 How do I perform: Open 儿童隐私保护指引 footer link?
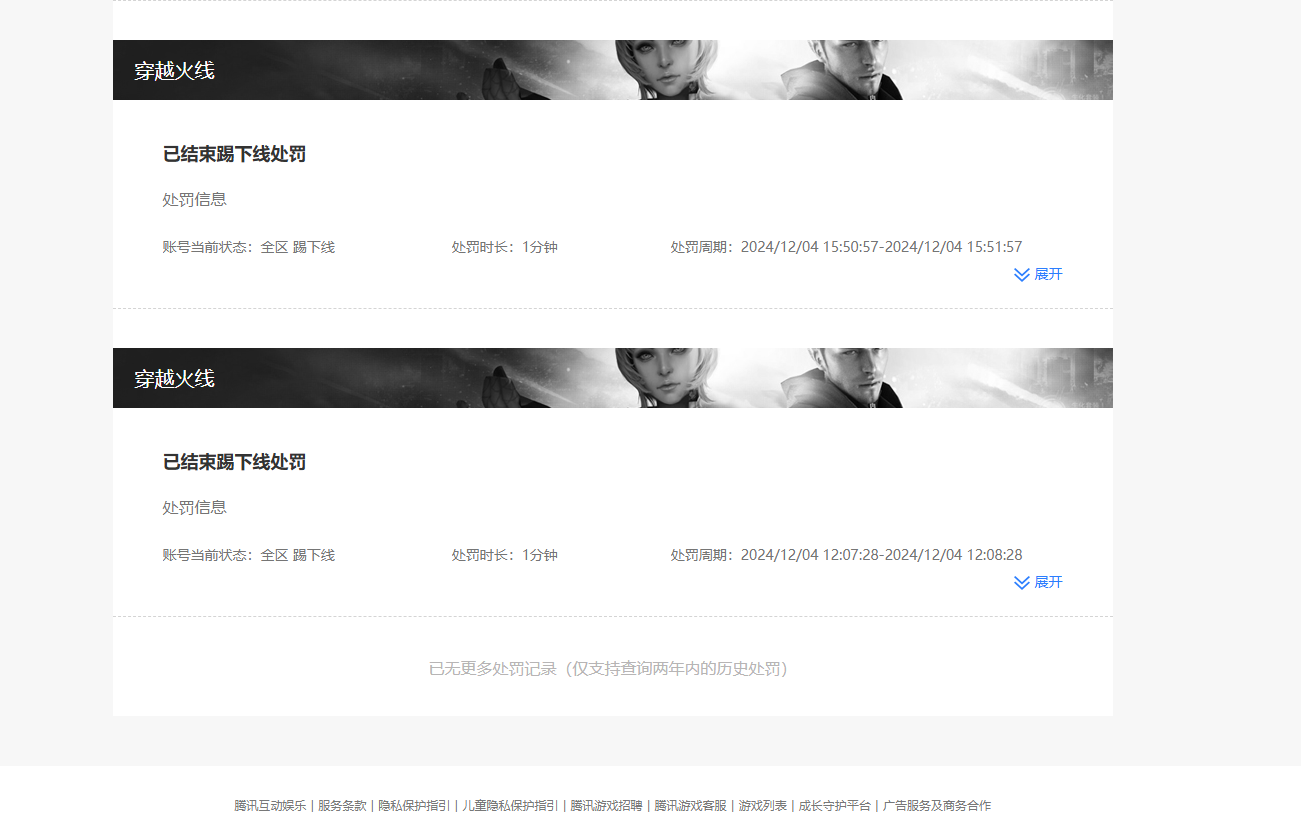click(x=510, y=805)
